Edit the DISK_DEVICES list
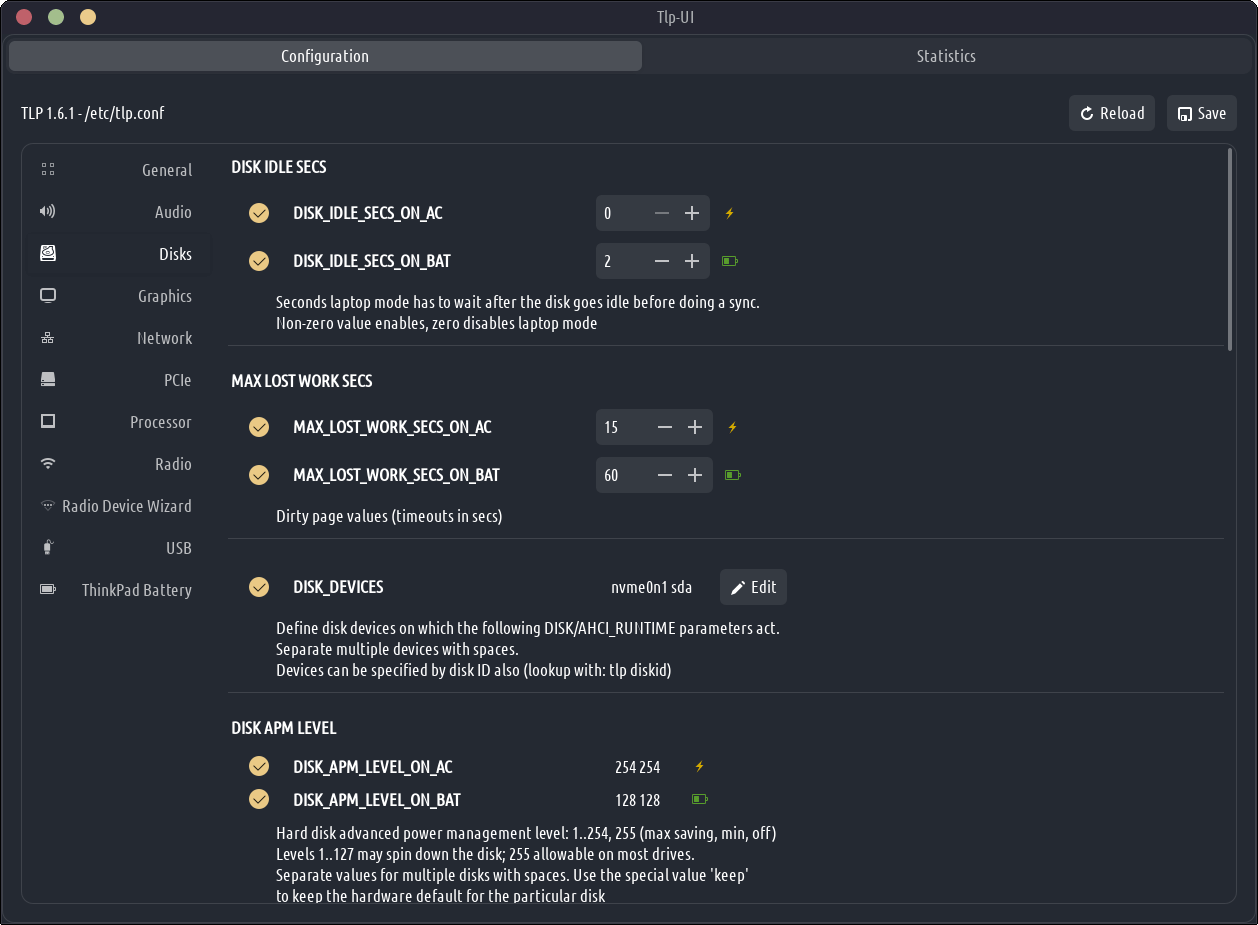The height and width of the screenshot is (925, 1258). (x=753, y=587)
